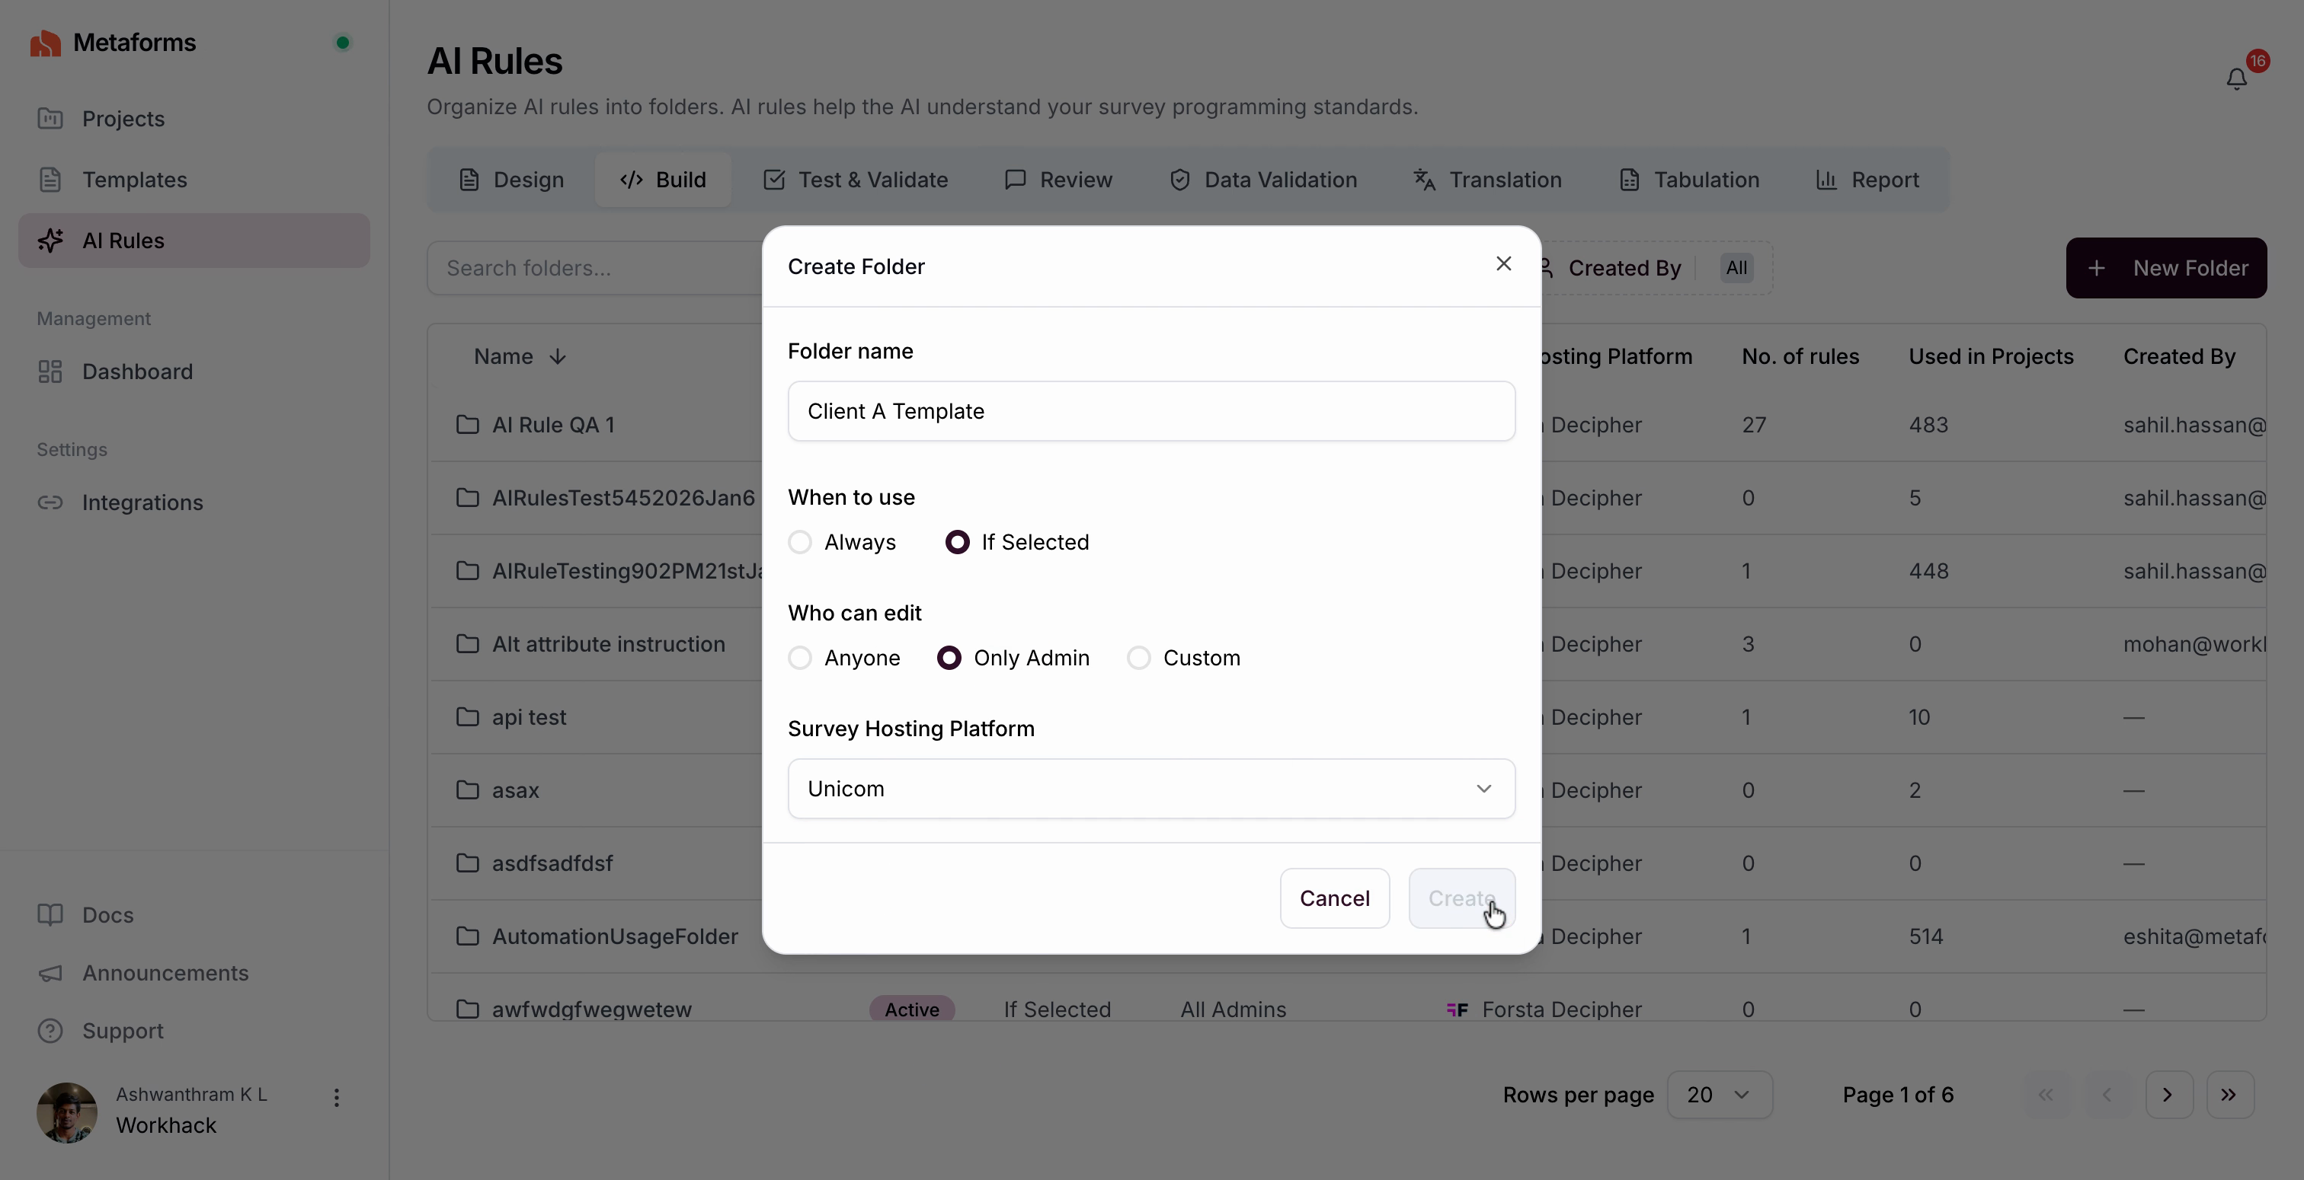Screen dimensions: 2304x1180
Task: Click the Announcements megaphone icon
Action: (x=50, y=973)
